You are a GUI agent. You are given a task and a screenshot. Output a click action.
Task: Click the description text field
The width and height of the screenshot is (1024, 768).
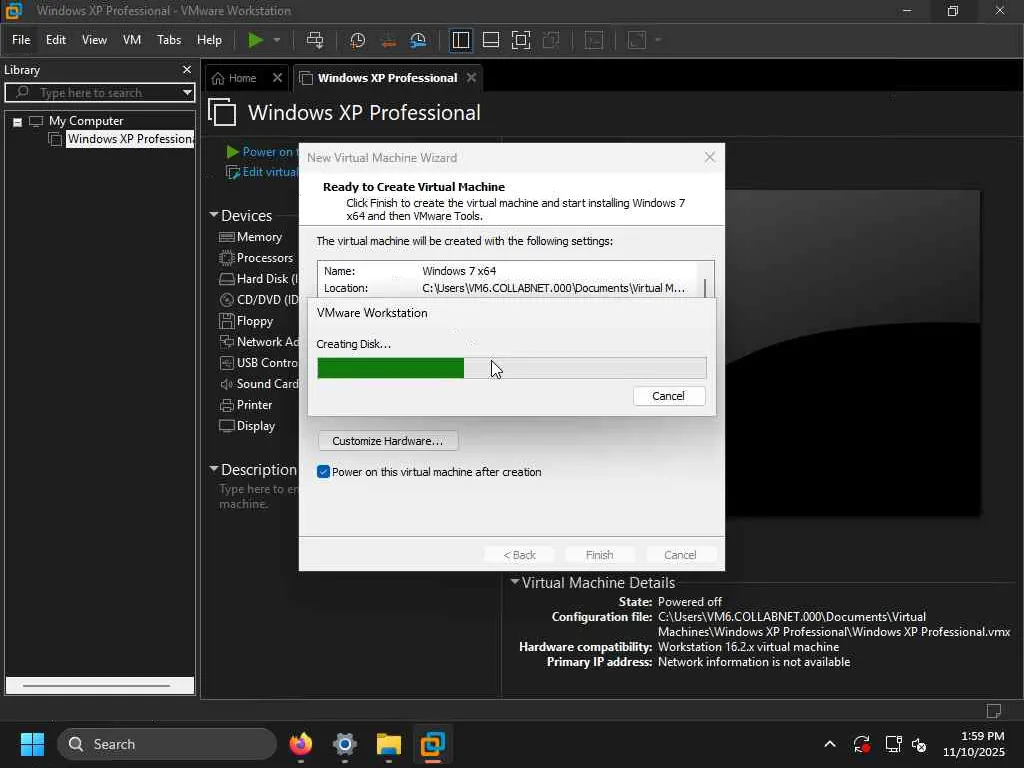(x=259, y=497)
